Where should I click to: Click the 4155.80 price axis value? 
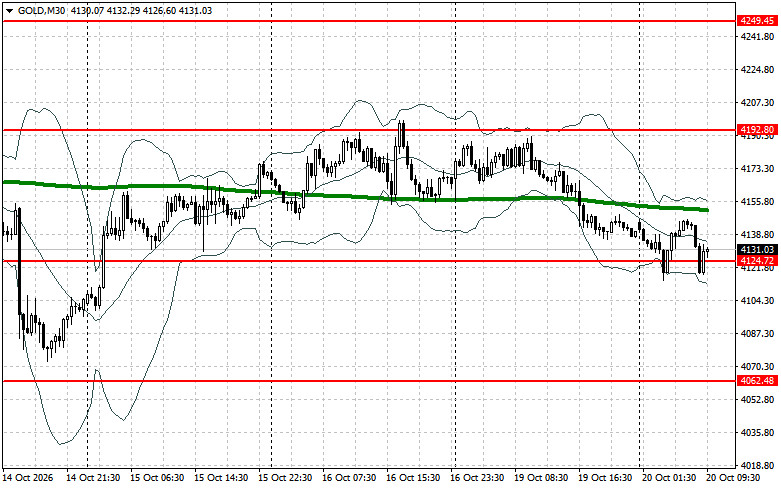[x=757, y=202]
